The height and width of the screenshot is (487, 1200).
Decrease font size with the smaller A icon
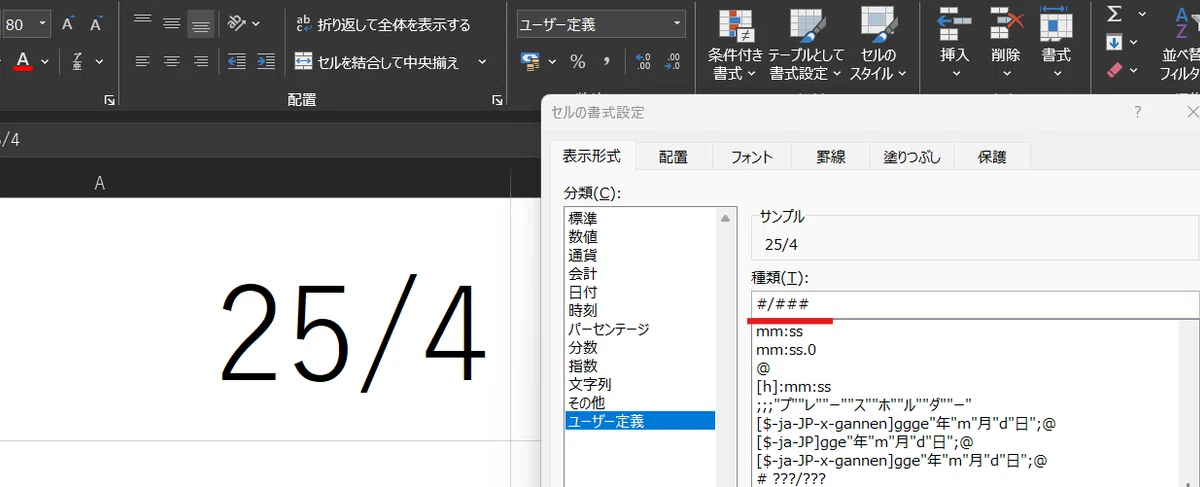coord(96,23)
